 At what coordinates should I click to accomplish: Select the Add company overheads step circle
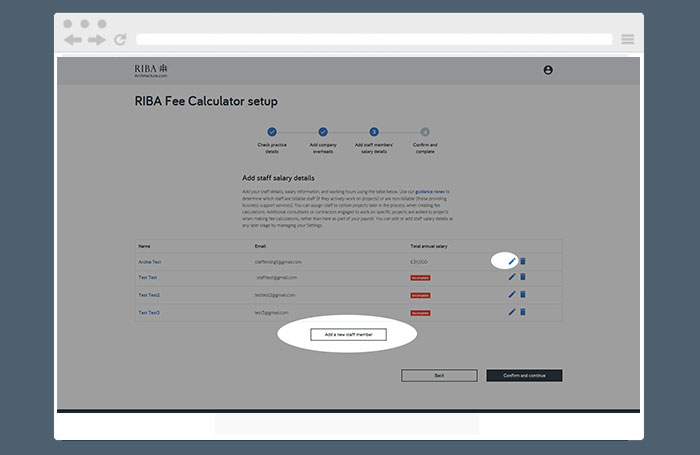pos(323,132)
